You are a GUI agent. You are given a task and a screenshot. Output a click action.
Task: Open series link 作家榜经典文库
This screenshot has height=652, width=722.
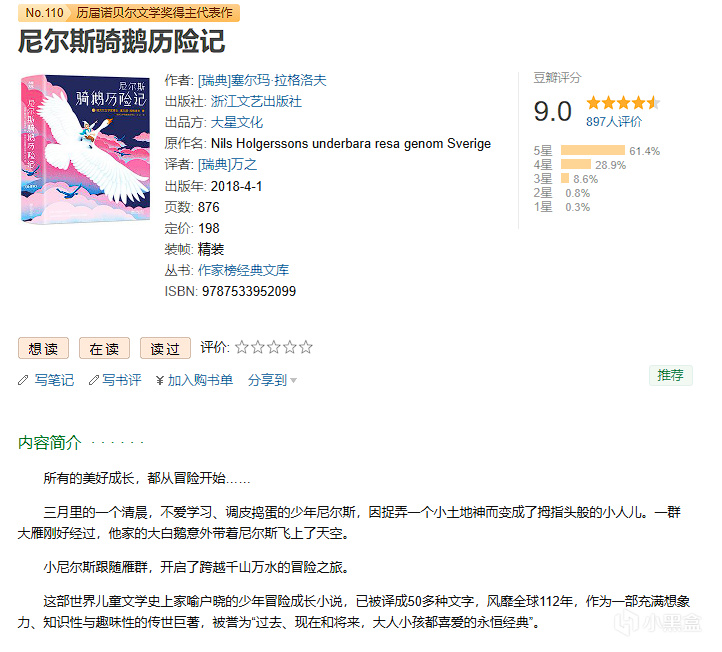click(243, 270)
